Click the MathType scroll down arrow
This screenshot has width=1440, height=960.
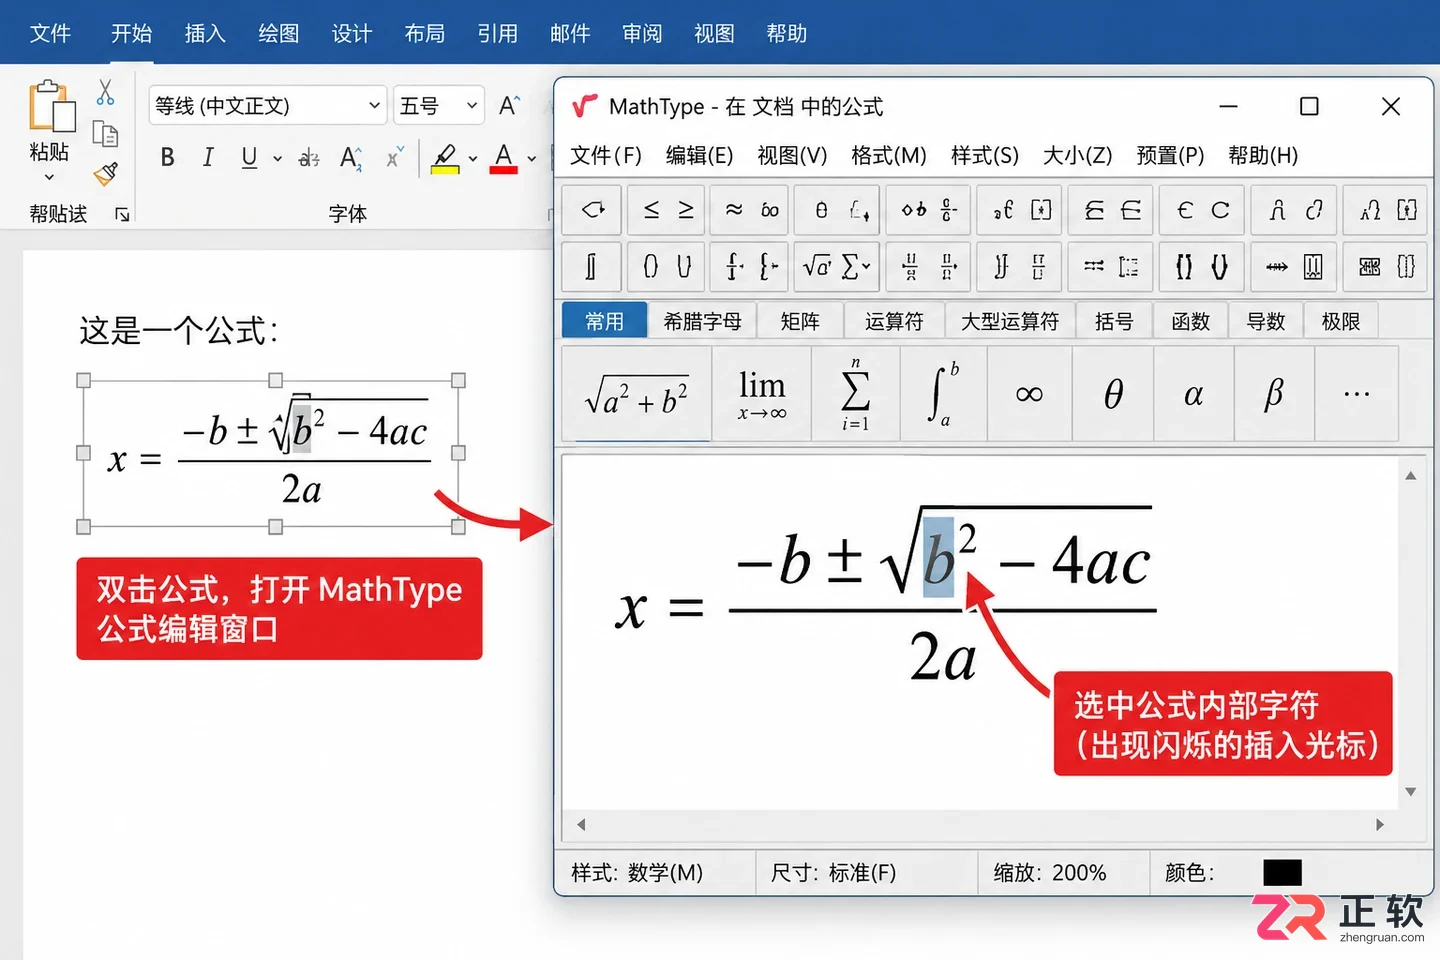tap(1410, 792)
